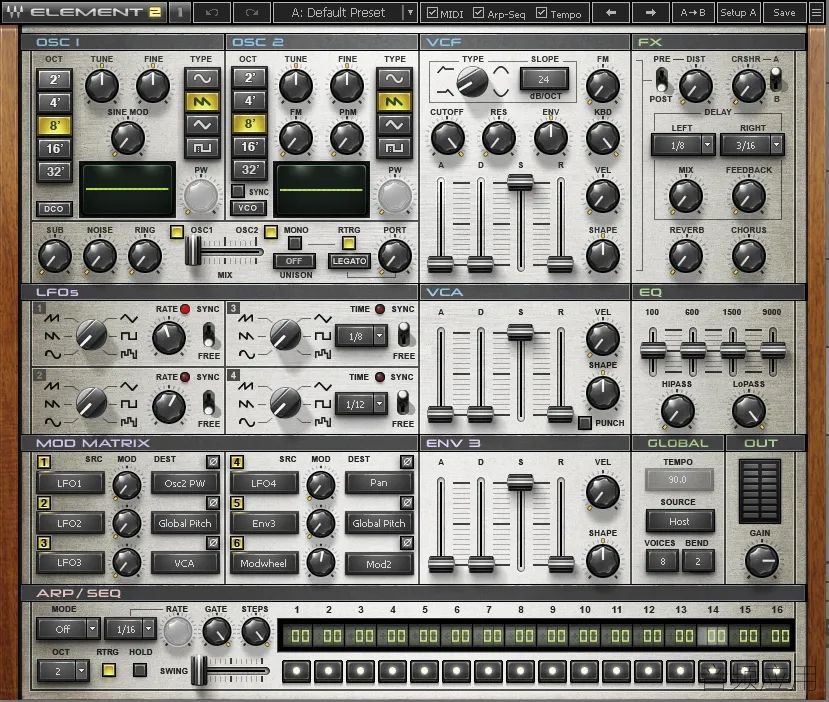Click the Setup A button
Screen dimensions: 829x702
[x=738, y=13]
